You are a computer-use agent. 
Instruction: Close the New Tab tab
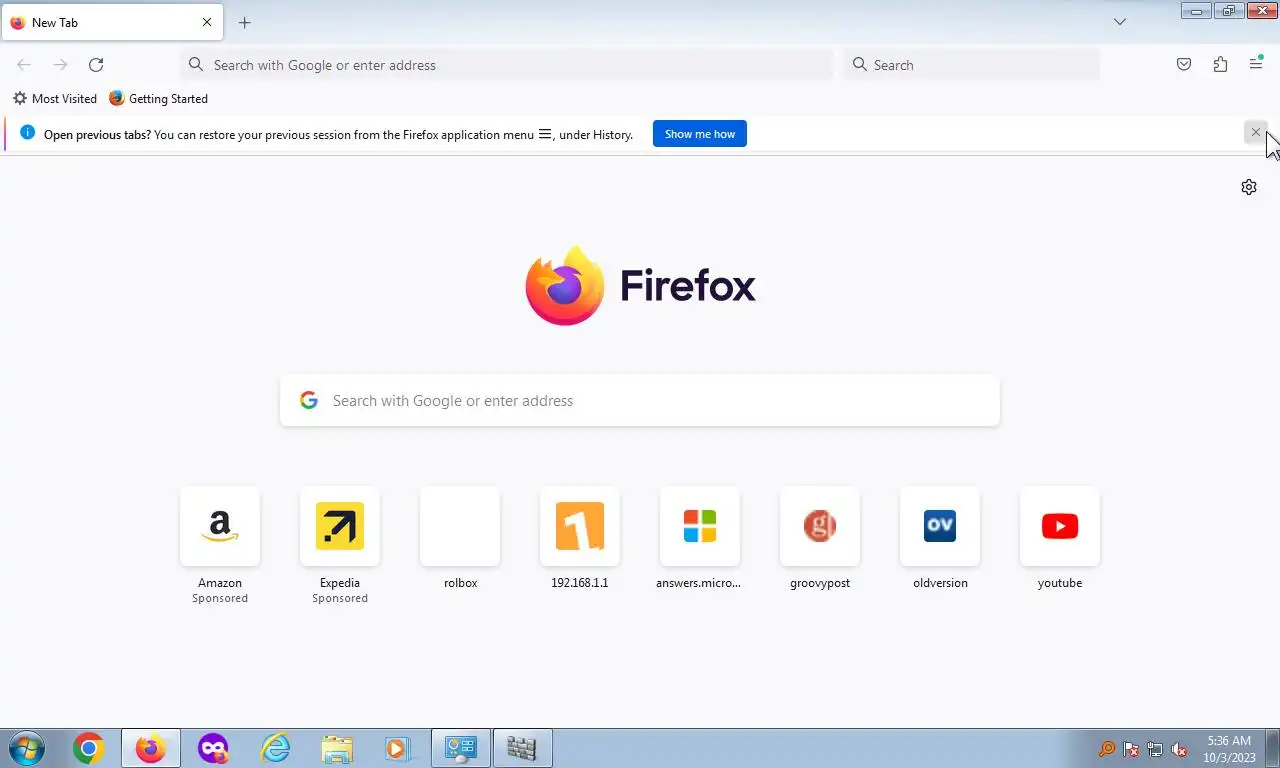207,22
